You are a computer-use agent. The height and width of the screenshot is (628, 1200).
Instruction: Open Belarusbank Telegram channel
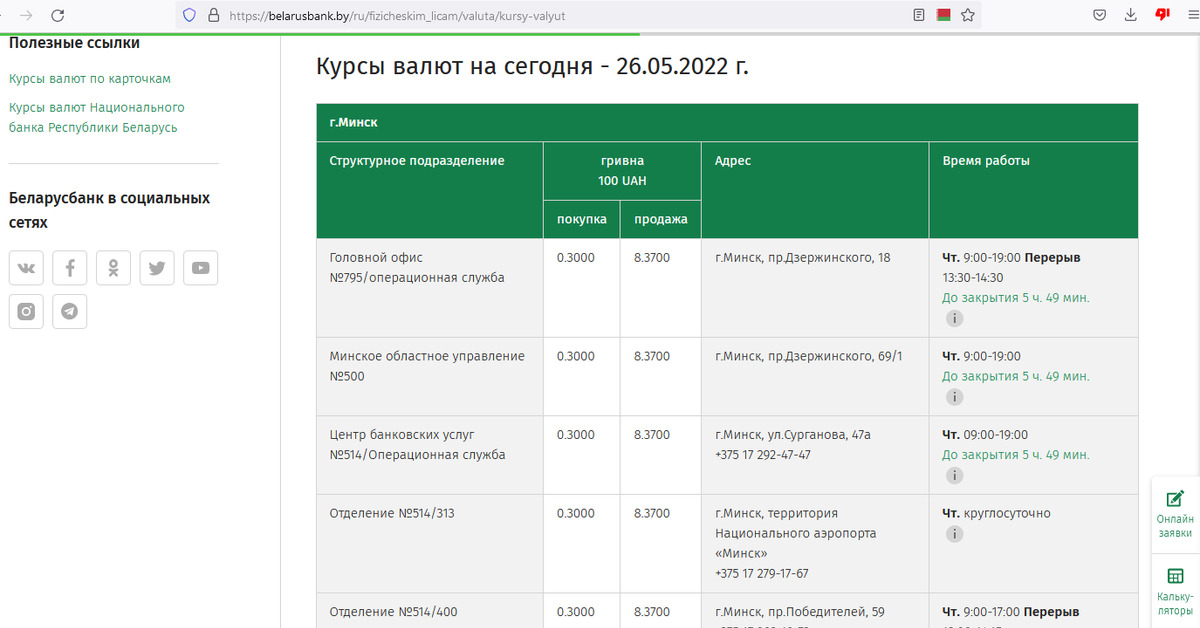70,311
